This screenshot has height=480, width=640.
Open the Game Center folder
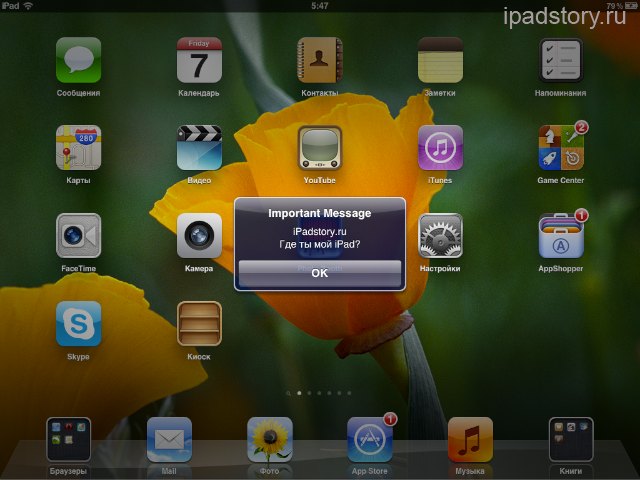pos(561,148)
